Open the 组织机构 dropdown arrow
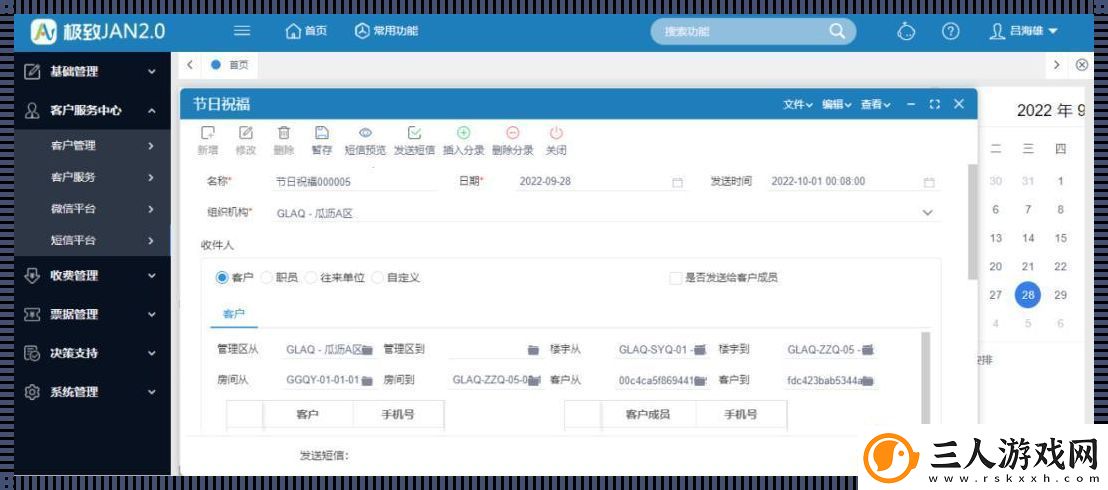 tap(927, 213)
